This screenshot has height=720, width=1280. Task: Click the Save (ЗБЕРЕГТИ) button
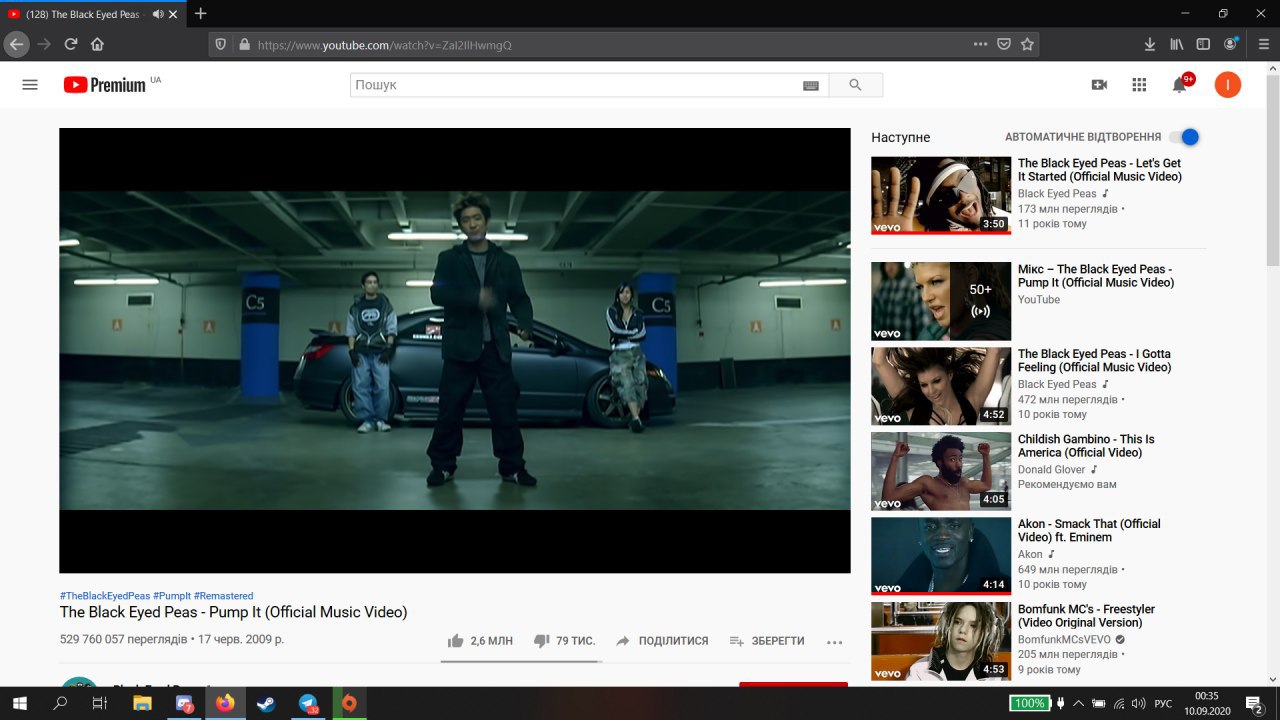pos(767,641)
